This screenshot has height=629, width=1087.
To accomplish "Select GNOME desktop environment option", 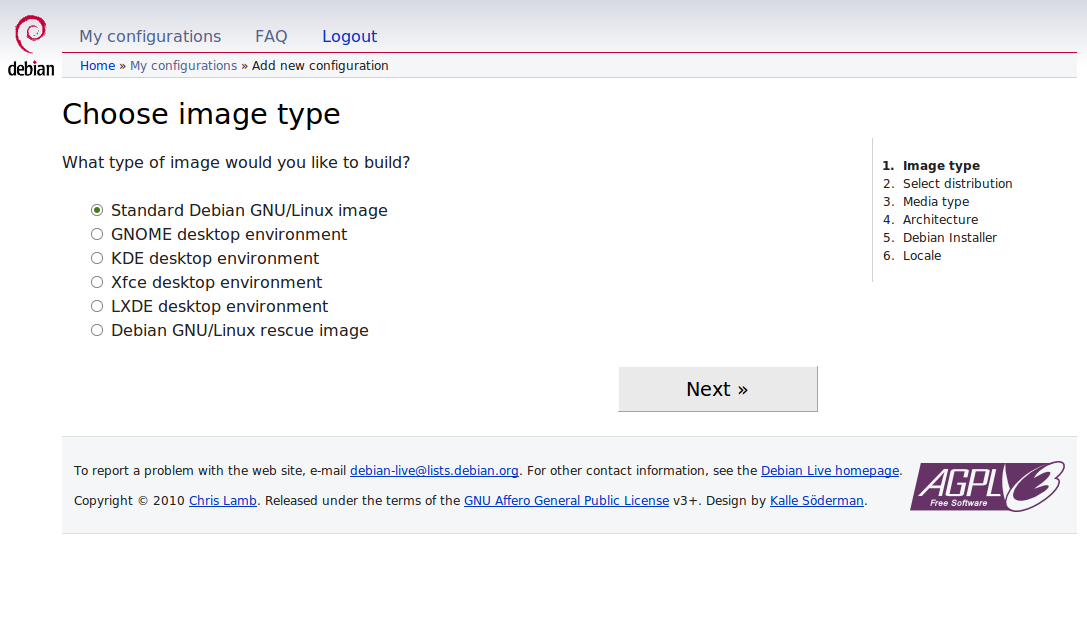I will (x=97, y=234).
